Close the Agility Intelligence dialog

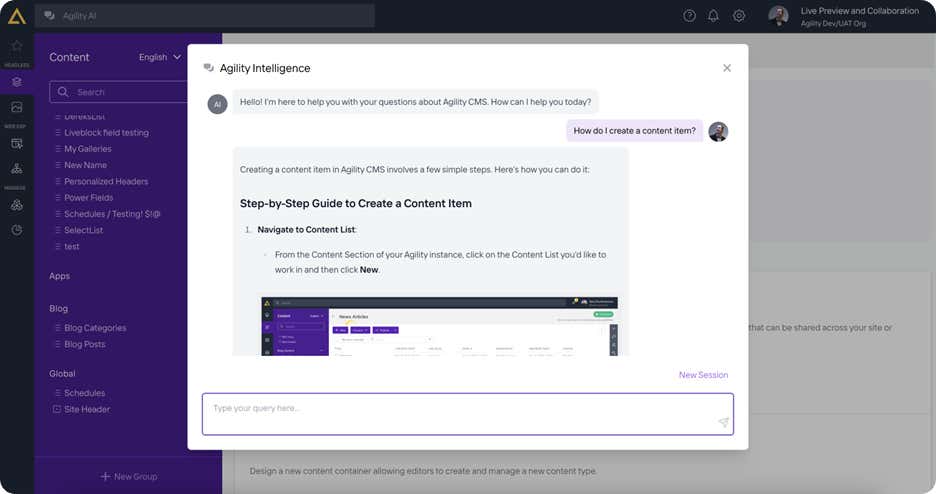point(726,68)
